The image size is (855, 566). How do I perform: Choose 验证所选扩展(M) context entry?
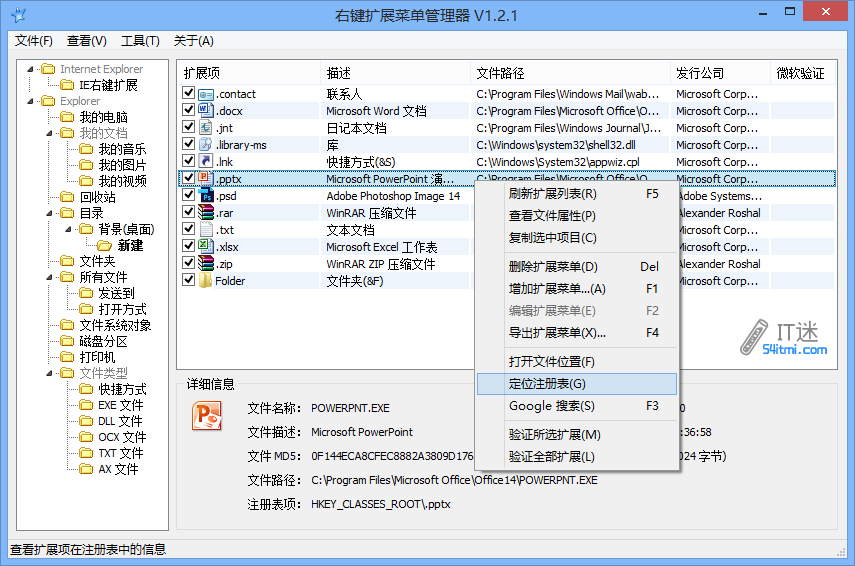[x=577, y=435]
